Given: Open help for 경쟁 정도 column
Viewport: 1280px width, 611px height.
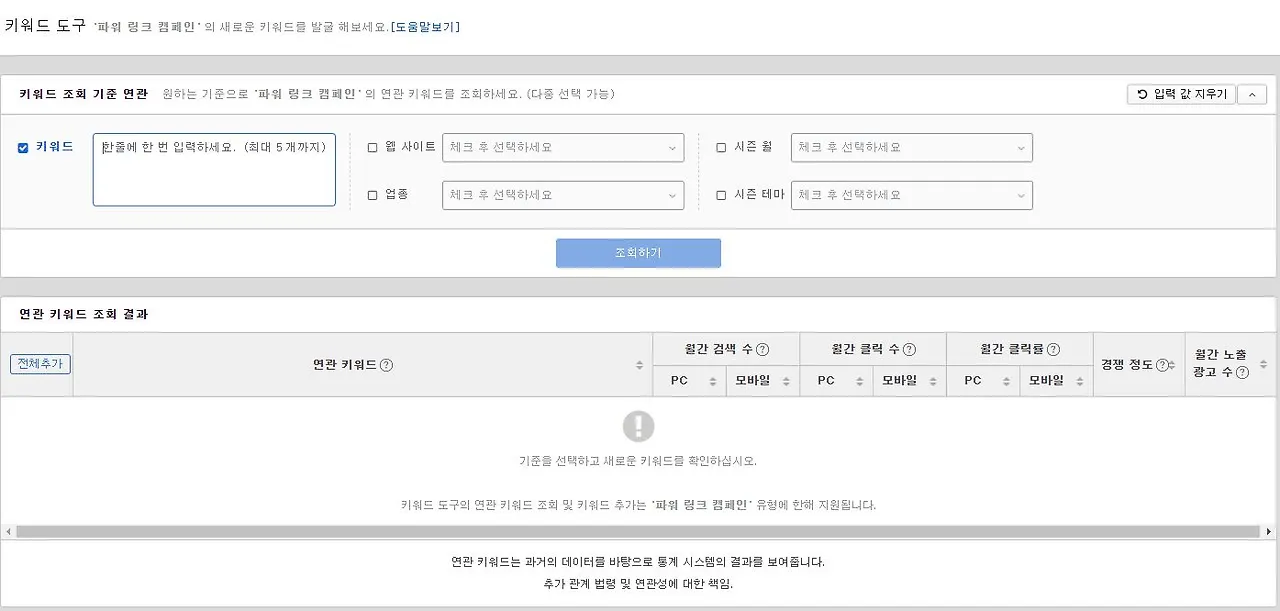Looking at the screenshot, I should point(1163,365).
